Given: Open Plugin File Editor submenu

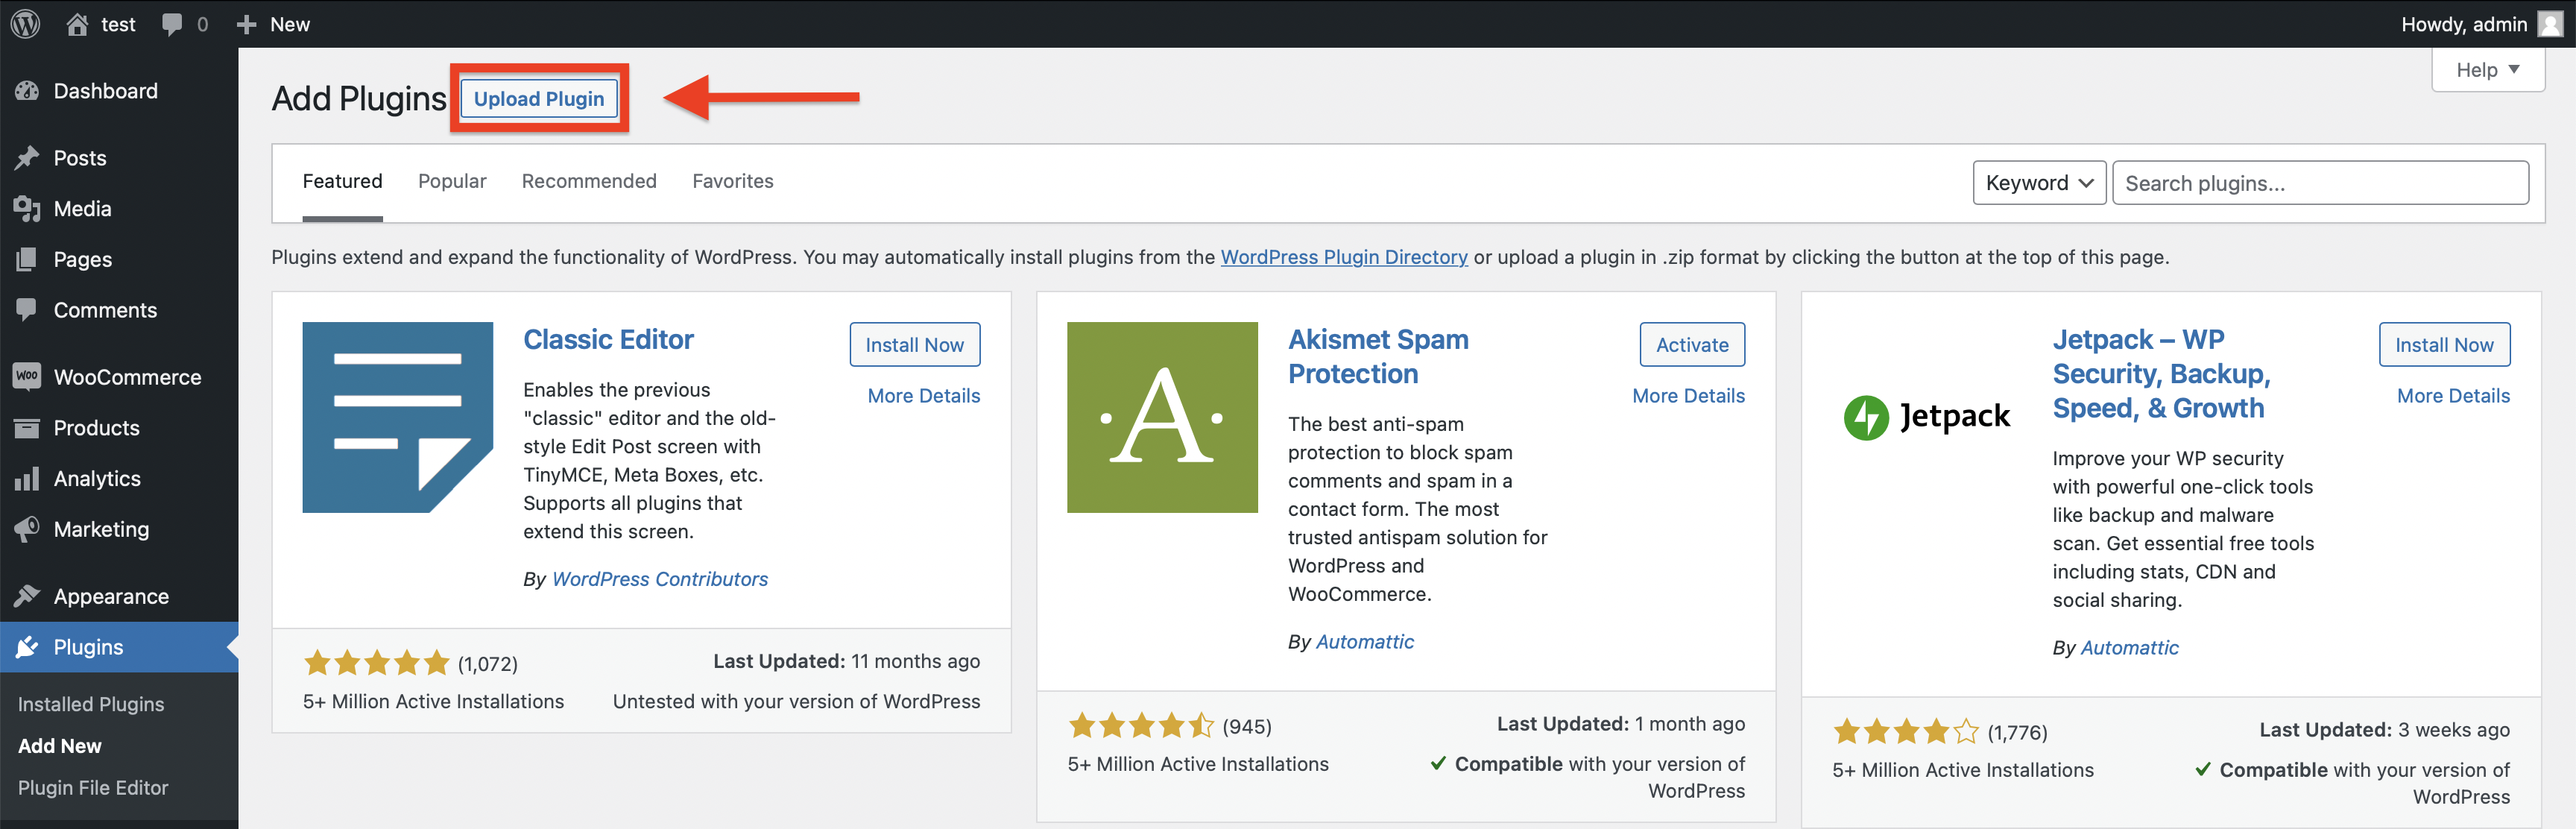Looking at the screenshot, I should (x=93, y=788).
